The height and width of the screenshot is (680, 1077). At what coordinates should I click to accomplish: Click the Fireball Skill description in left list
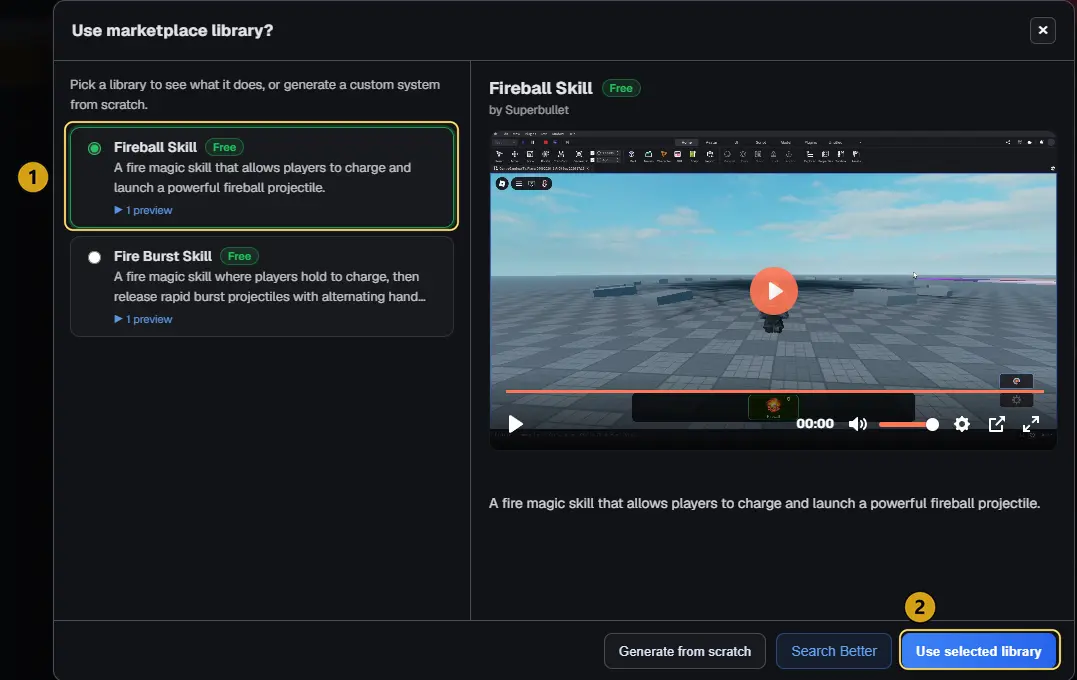262,178
